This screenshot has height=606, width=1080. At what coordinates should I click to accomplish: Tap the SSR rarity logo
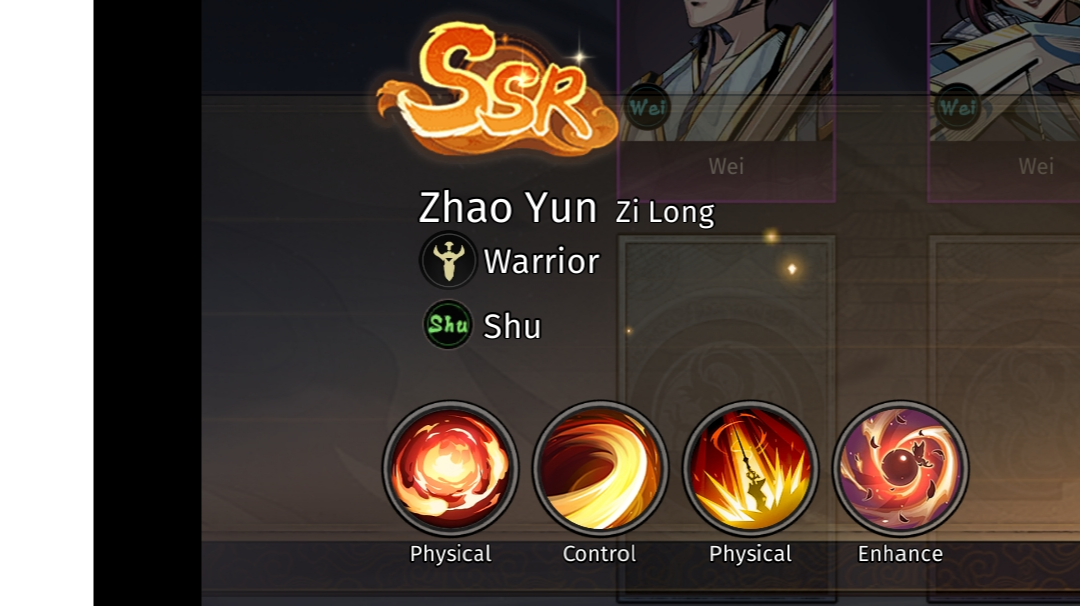(x=495, y=88)
